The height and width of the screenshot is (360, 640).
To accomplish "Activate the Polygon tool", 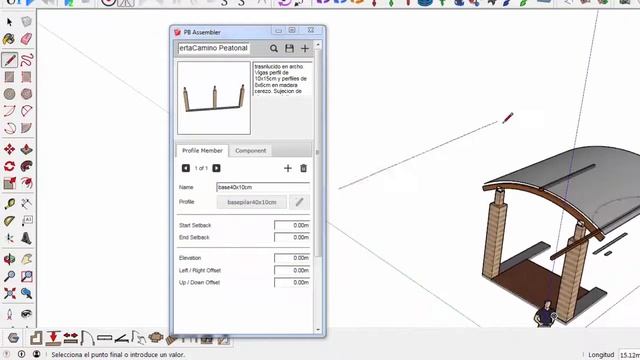I will pos(26,94).
